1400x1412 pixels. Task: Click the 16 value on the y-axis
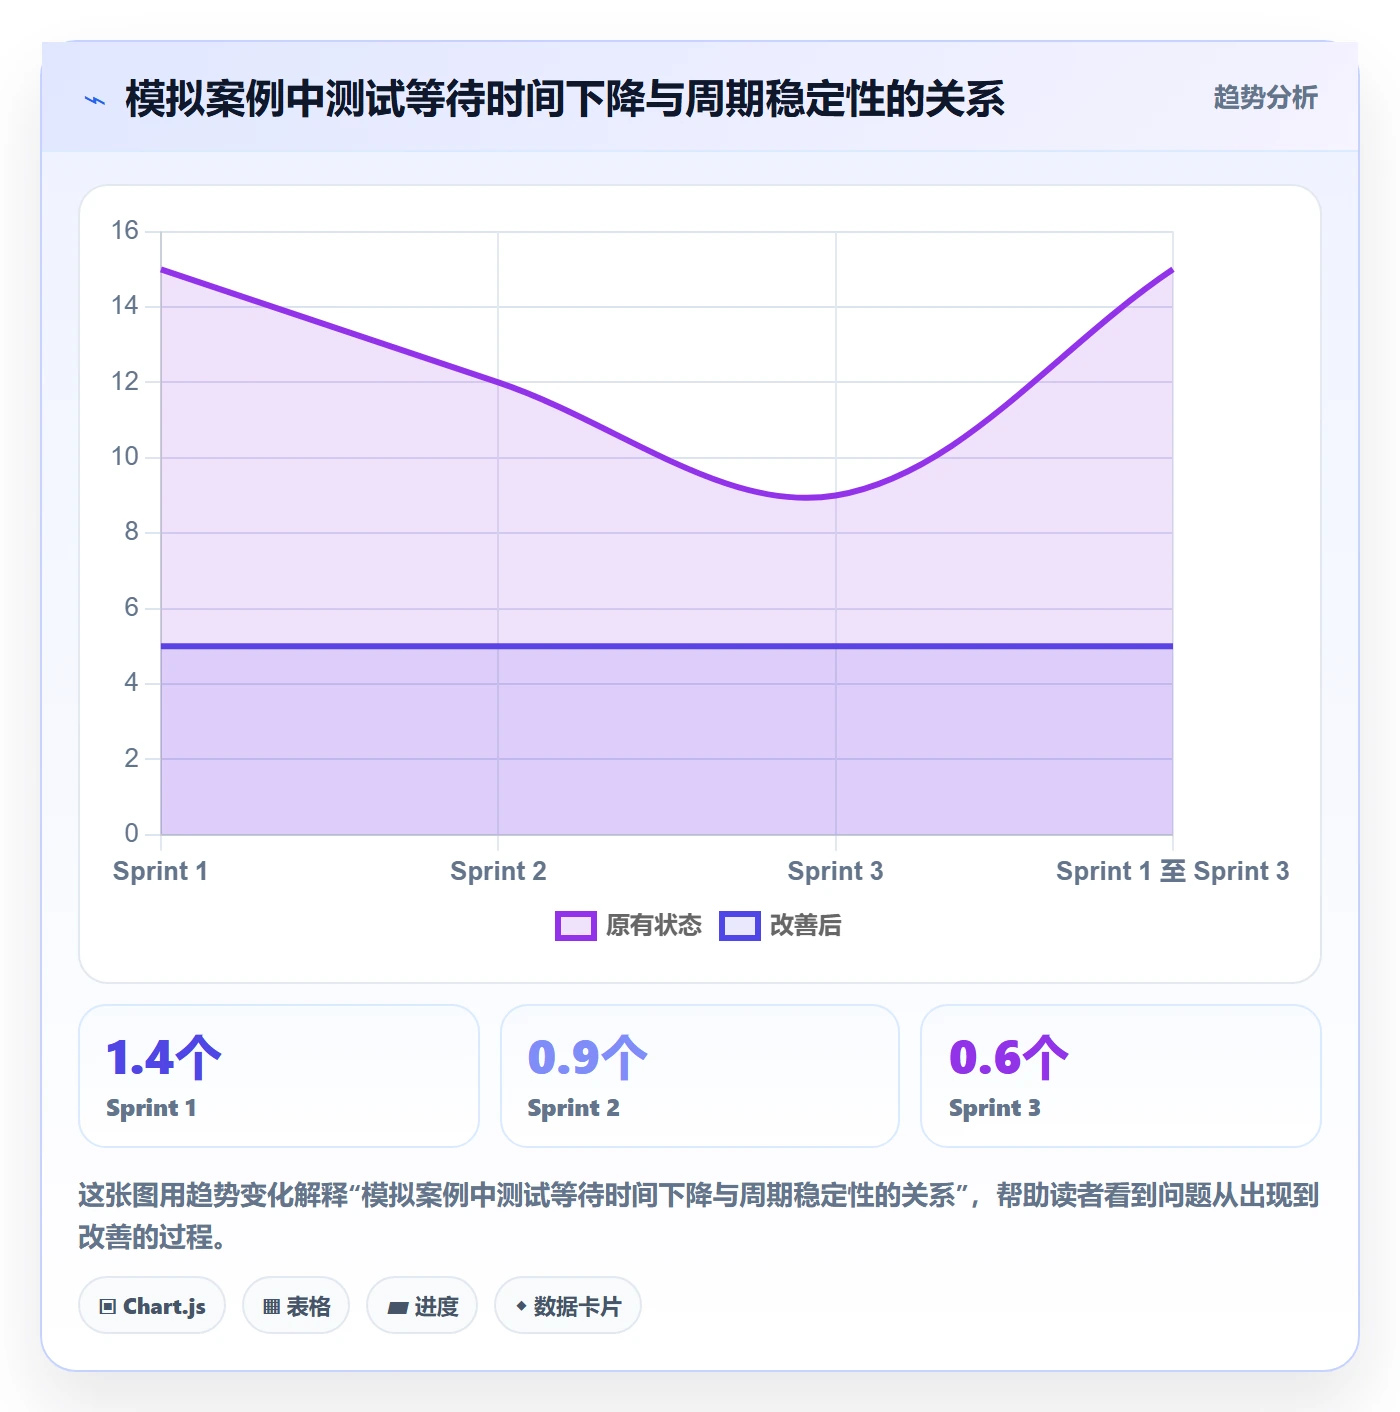click(125, 231)
